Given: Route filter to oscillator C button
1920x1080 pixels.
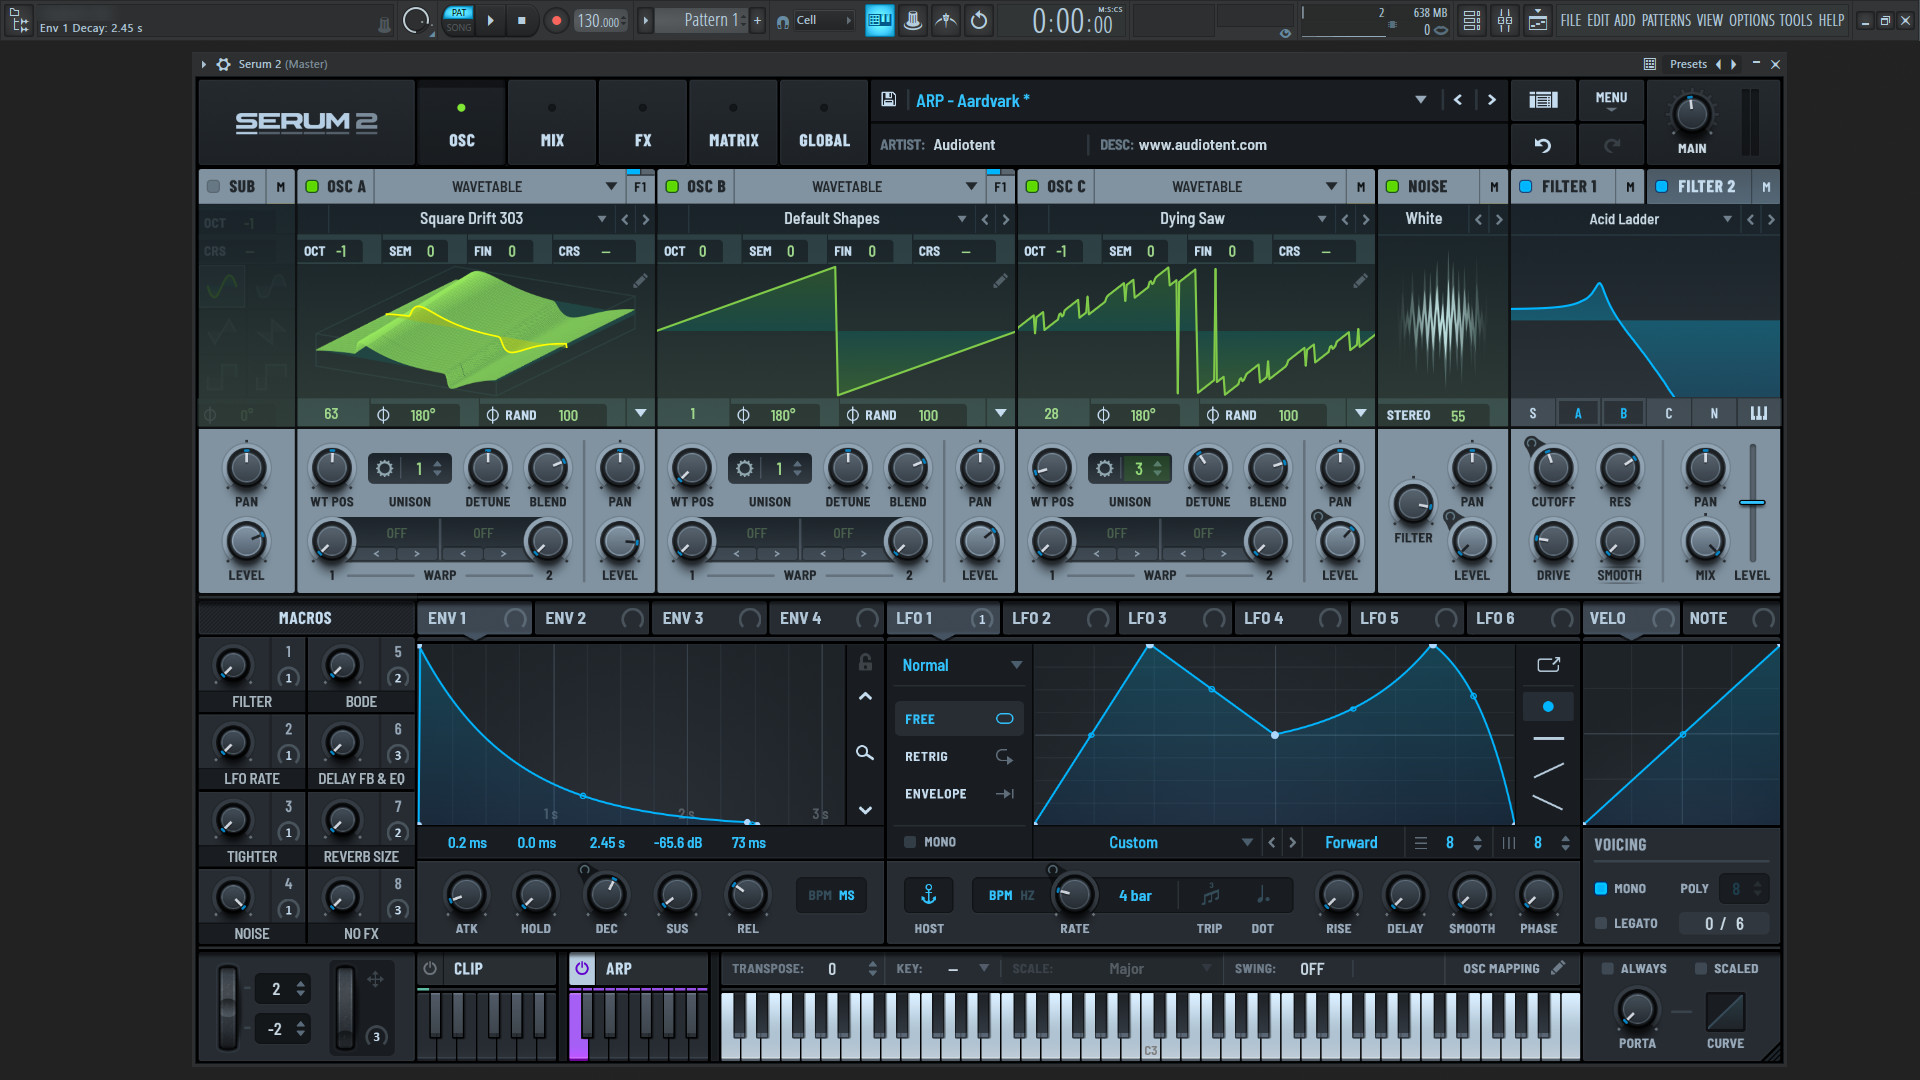Looking at the screenshot, I should [x=1668, y=413].
